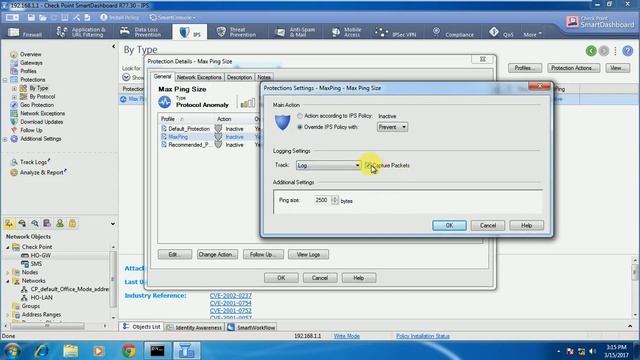Select Follow Up in tree
640x360 pixels.
(31, 130)
